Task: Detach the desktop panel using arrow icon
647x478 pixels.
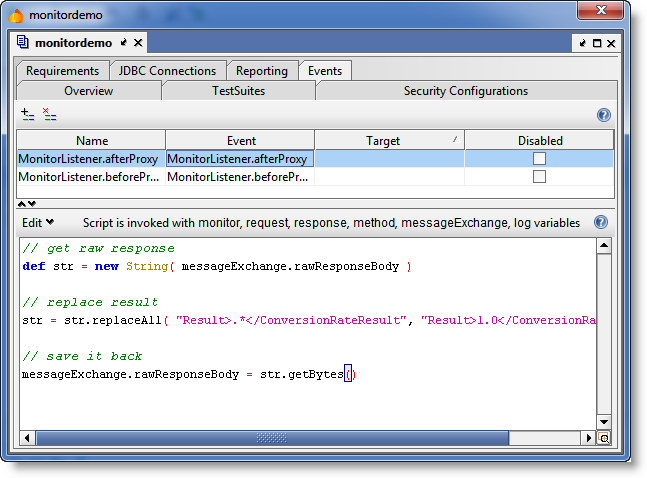Action: (x=583, y=43)
